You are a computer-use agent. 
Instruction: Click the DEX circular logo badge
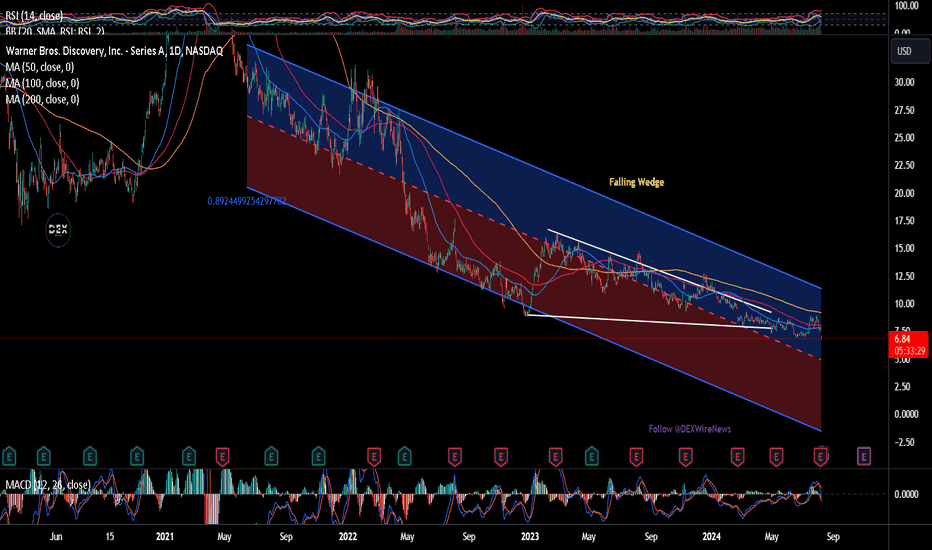pyautogui.click(x=58, y=230)
